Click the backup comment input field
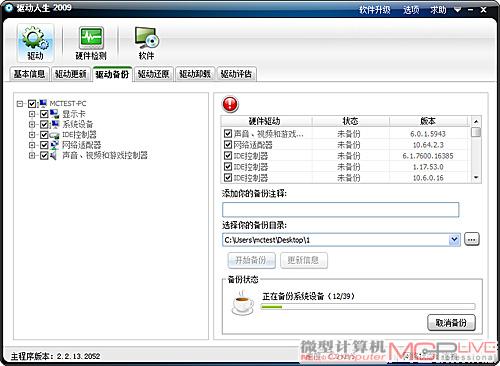 tap(341, 210)
